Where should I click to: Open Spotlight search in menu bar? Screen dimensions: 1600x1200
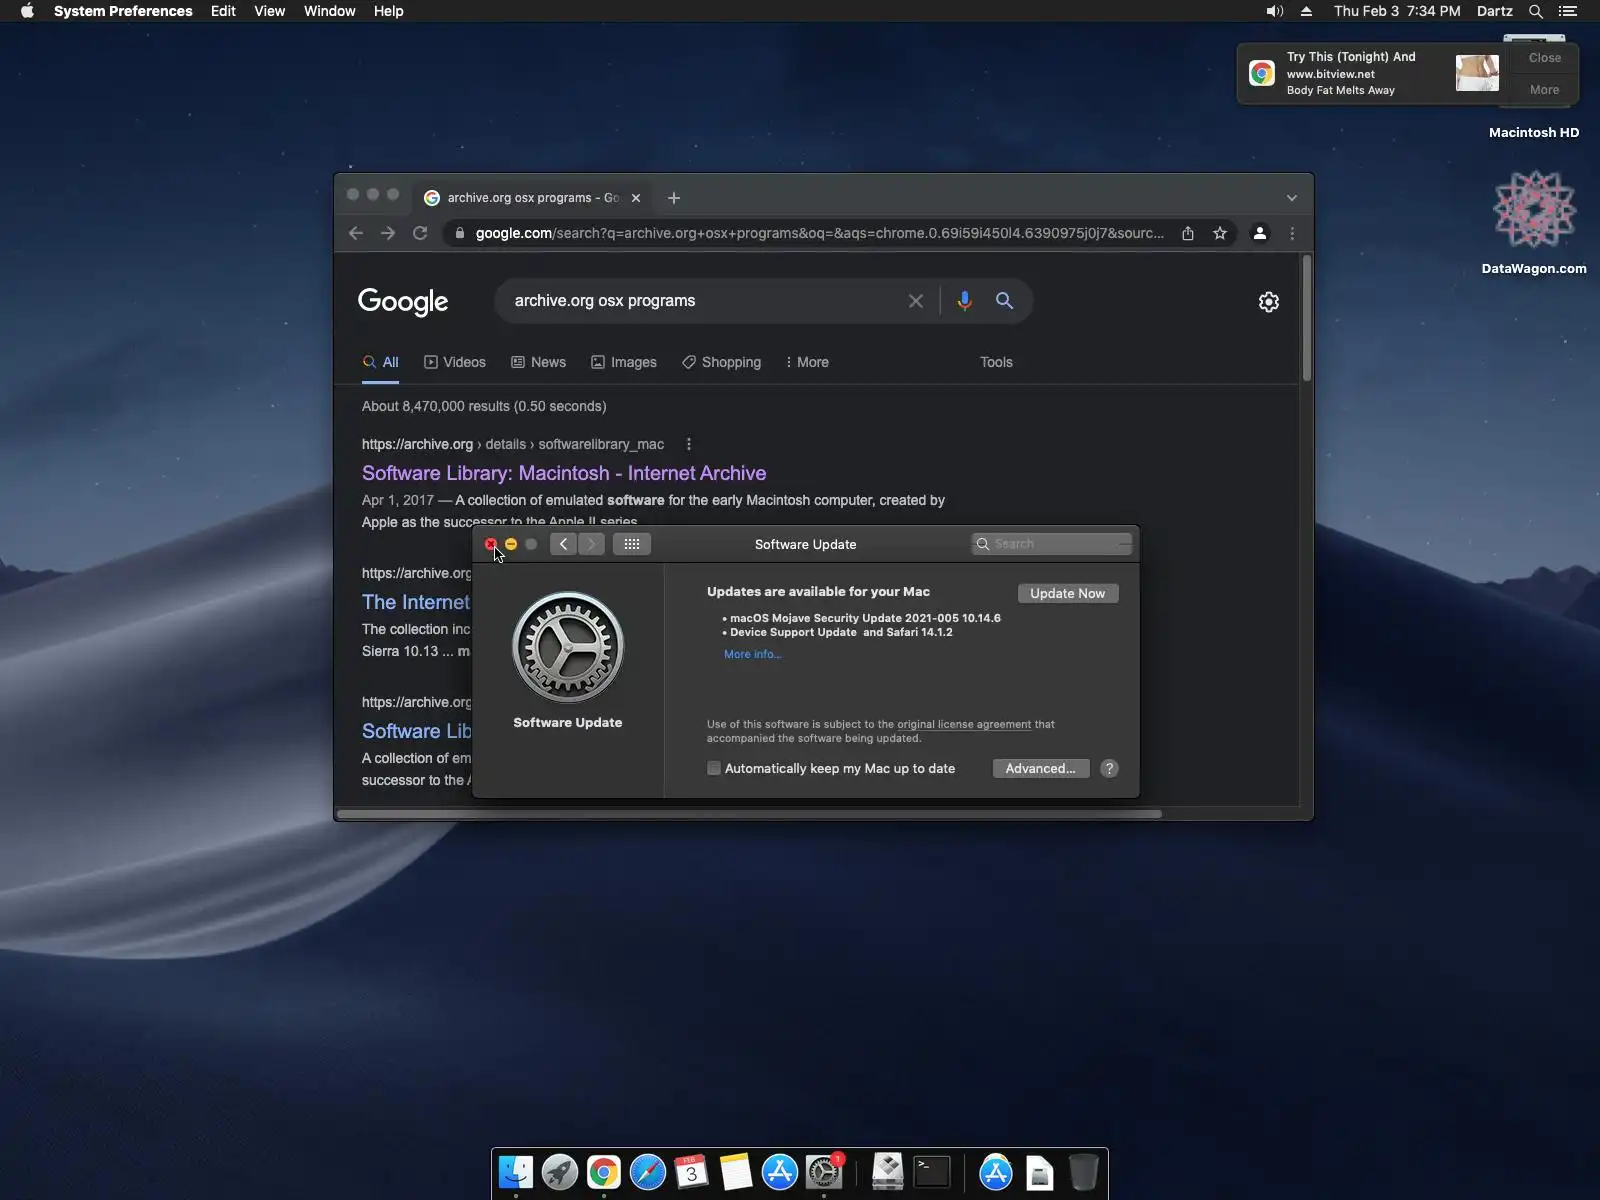[1536, 11]
